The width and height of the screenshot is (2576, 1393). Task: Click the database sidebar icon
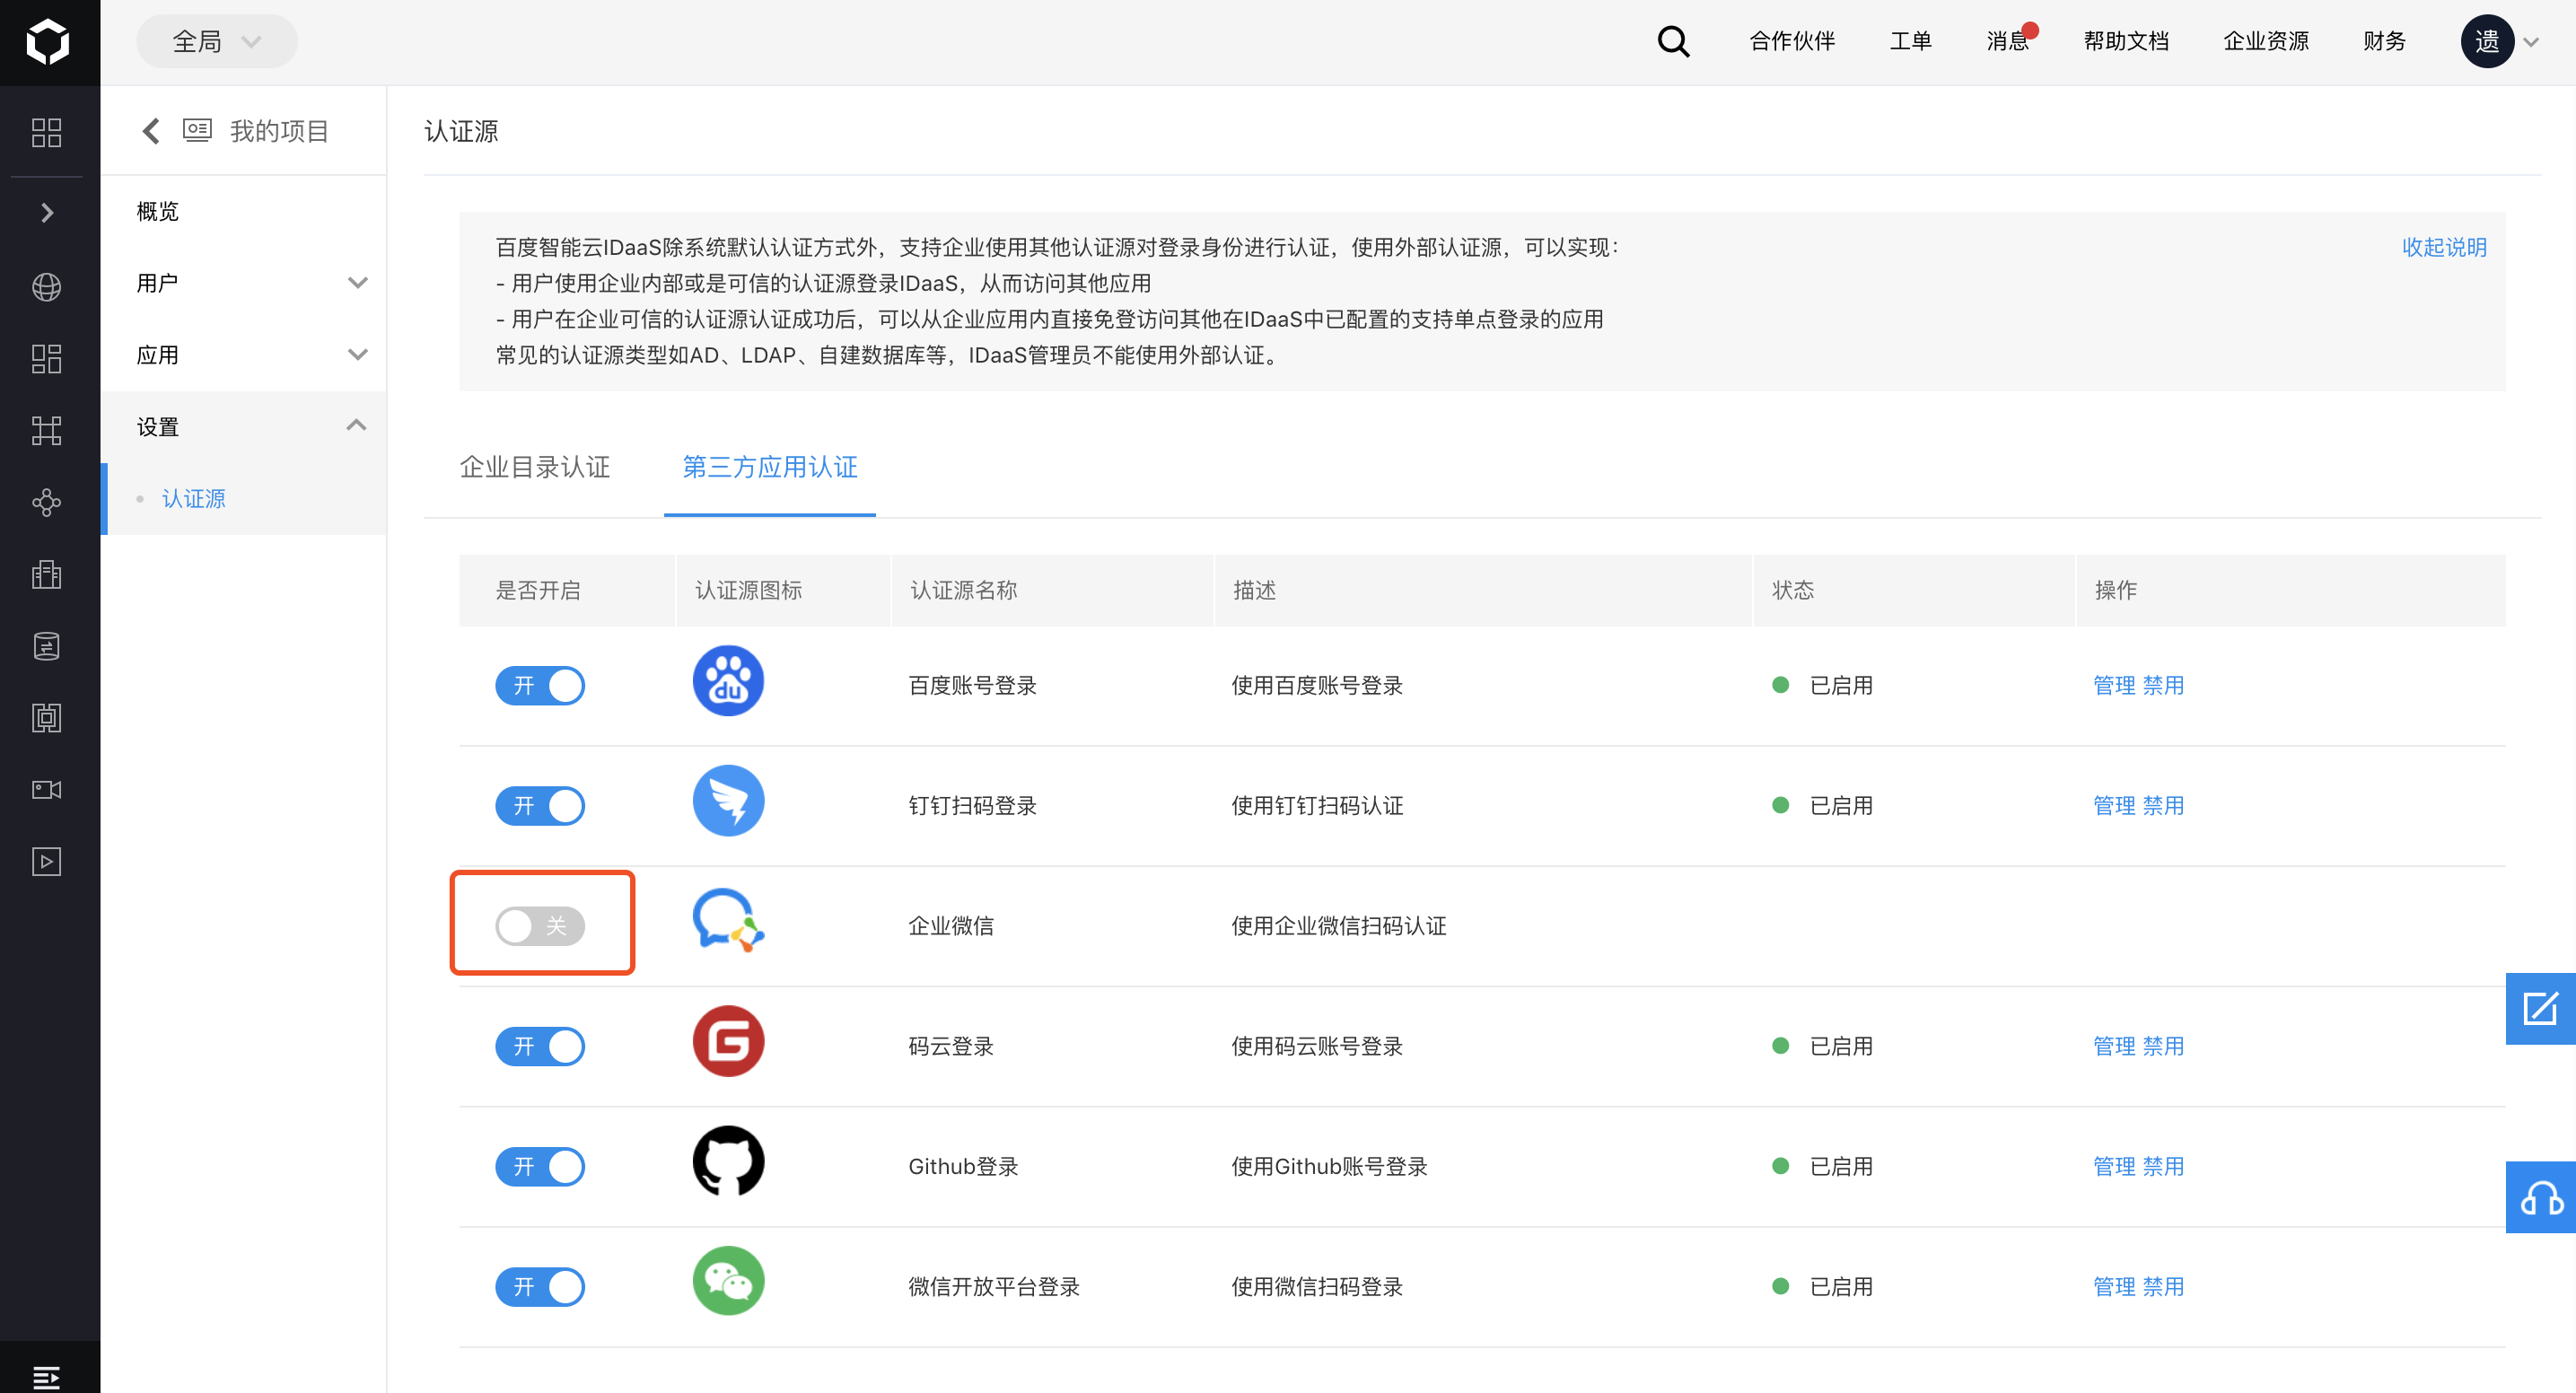point(46,646)
